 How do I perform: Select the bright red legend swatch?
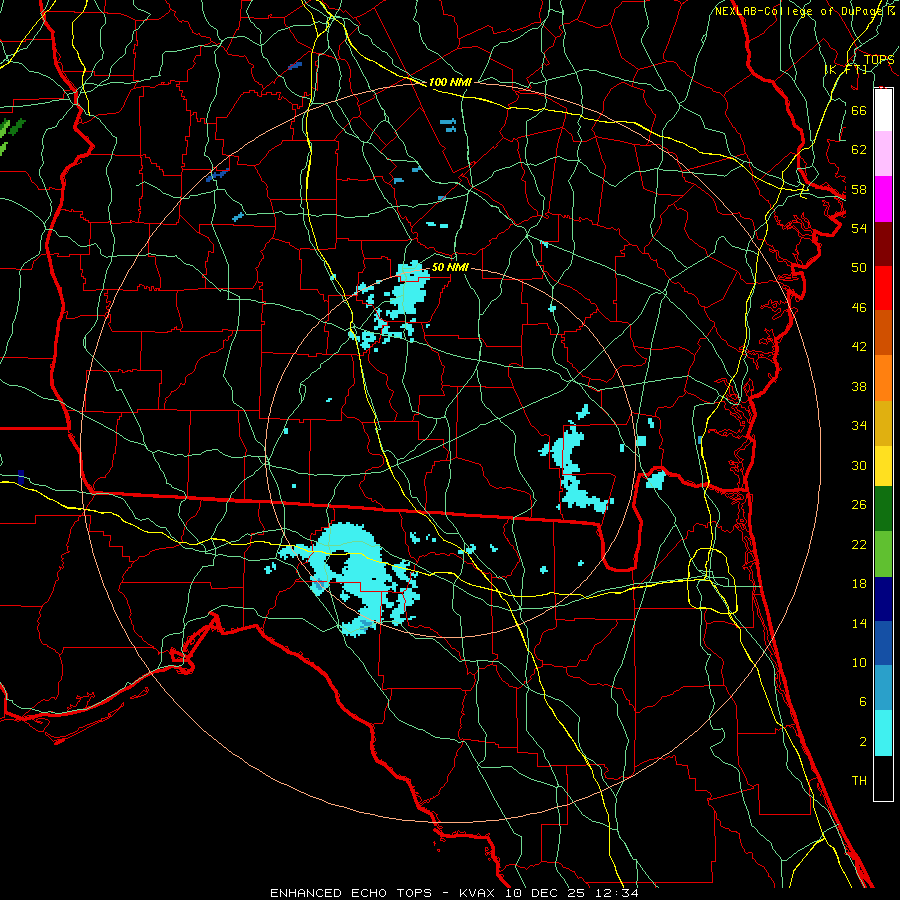click(x=883, y=288)
